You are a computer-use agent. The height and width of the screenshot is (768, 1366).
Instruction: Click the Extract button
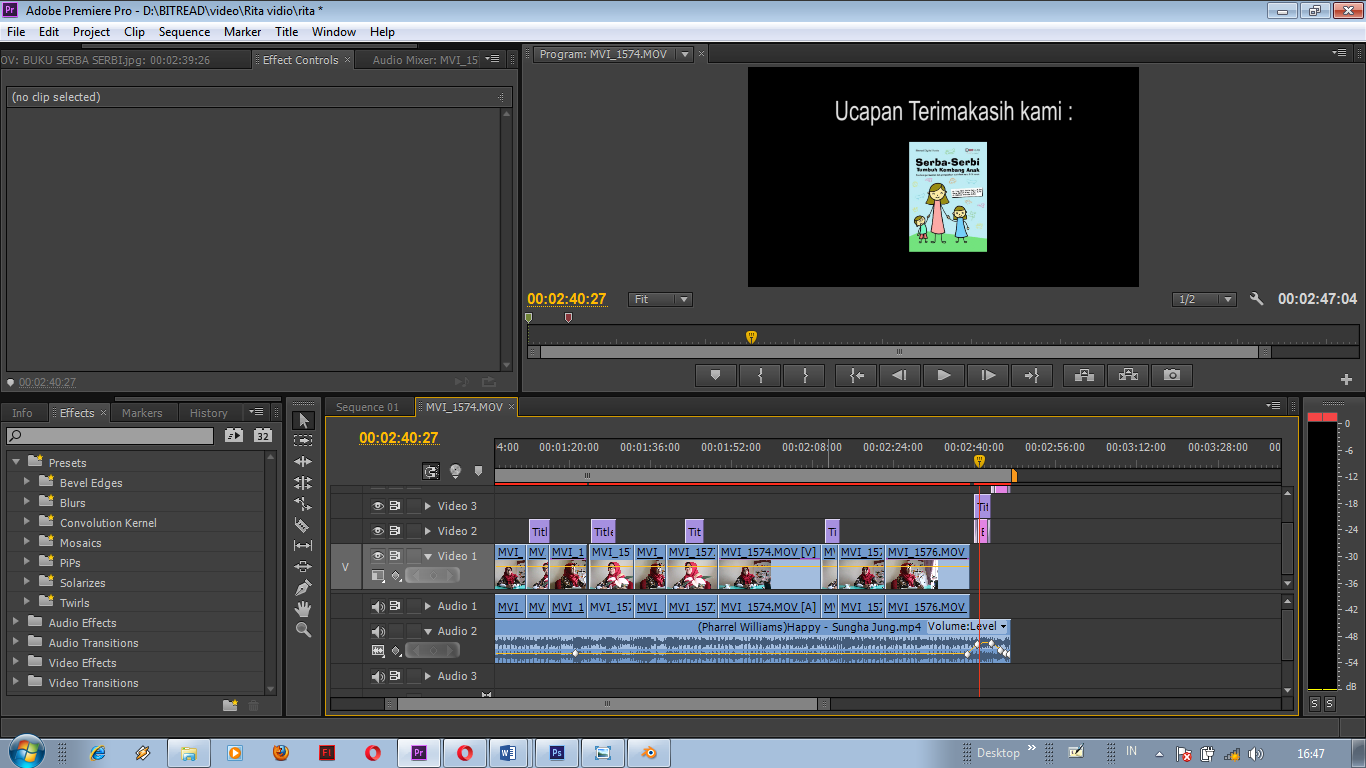click(x=1128, y=375)
